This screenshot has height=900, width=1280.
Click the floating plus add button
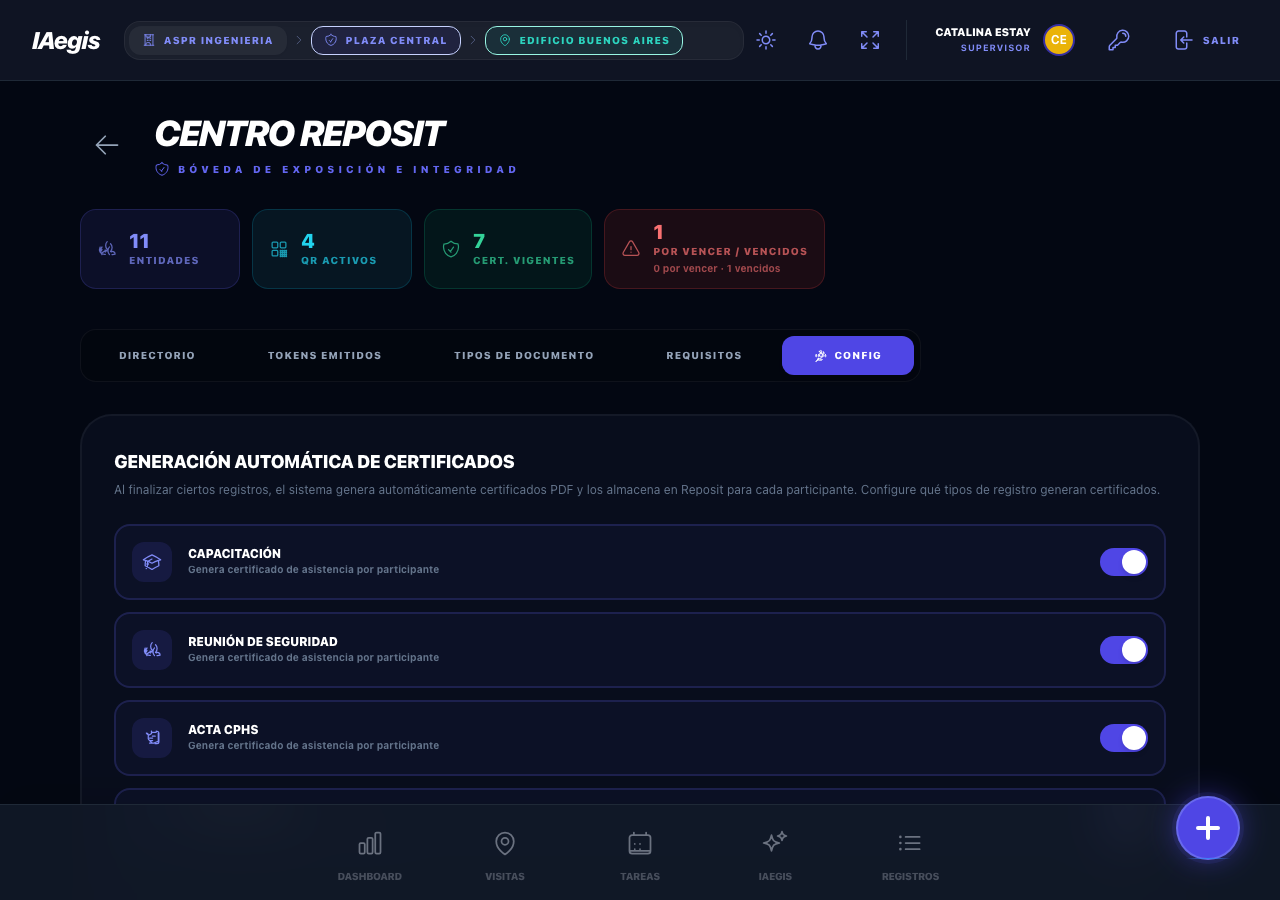1208,828
